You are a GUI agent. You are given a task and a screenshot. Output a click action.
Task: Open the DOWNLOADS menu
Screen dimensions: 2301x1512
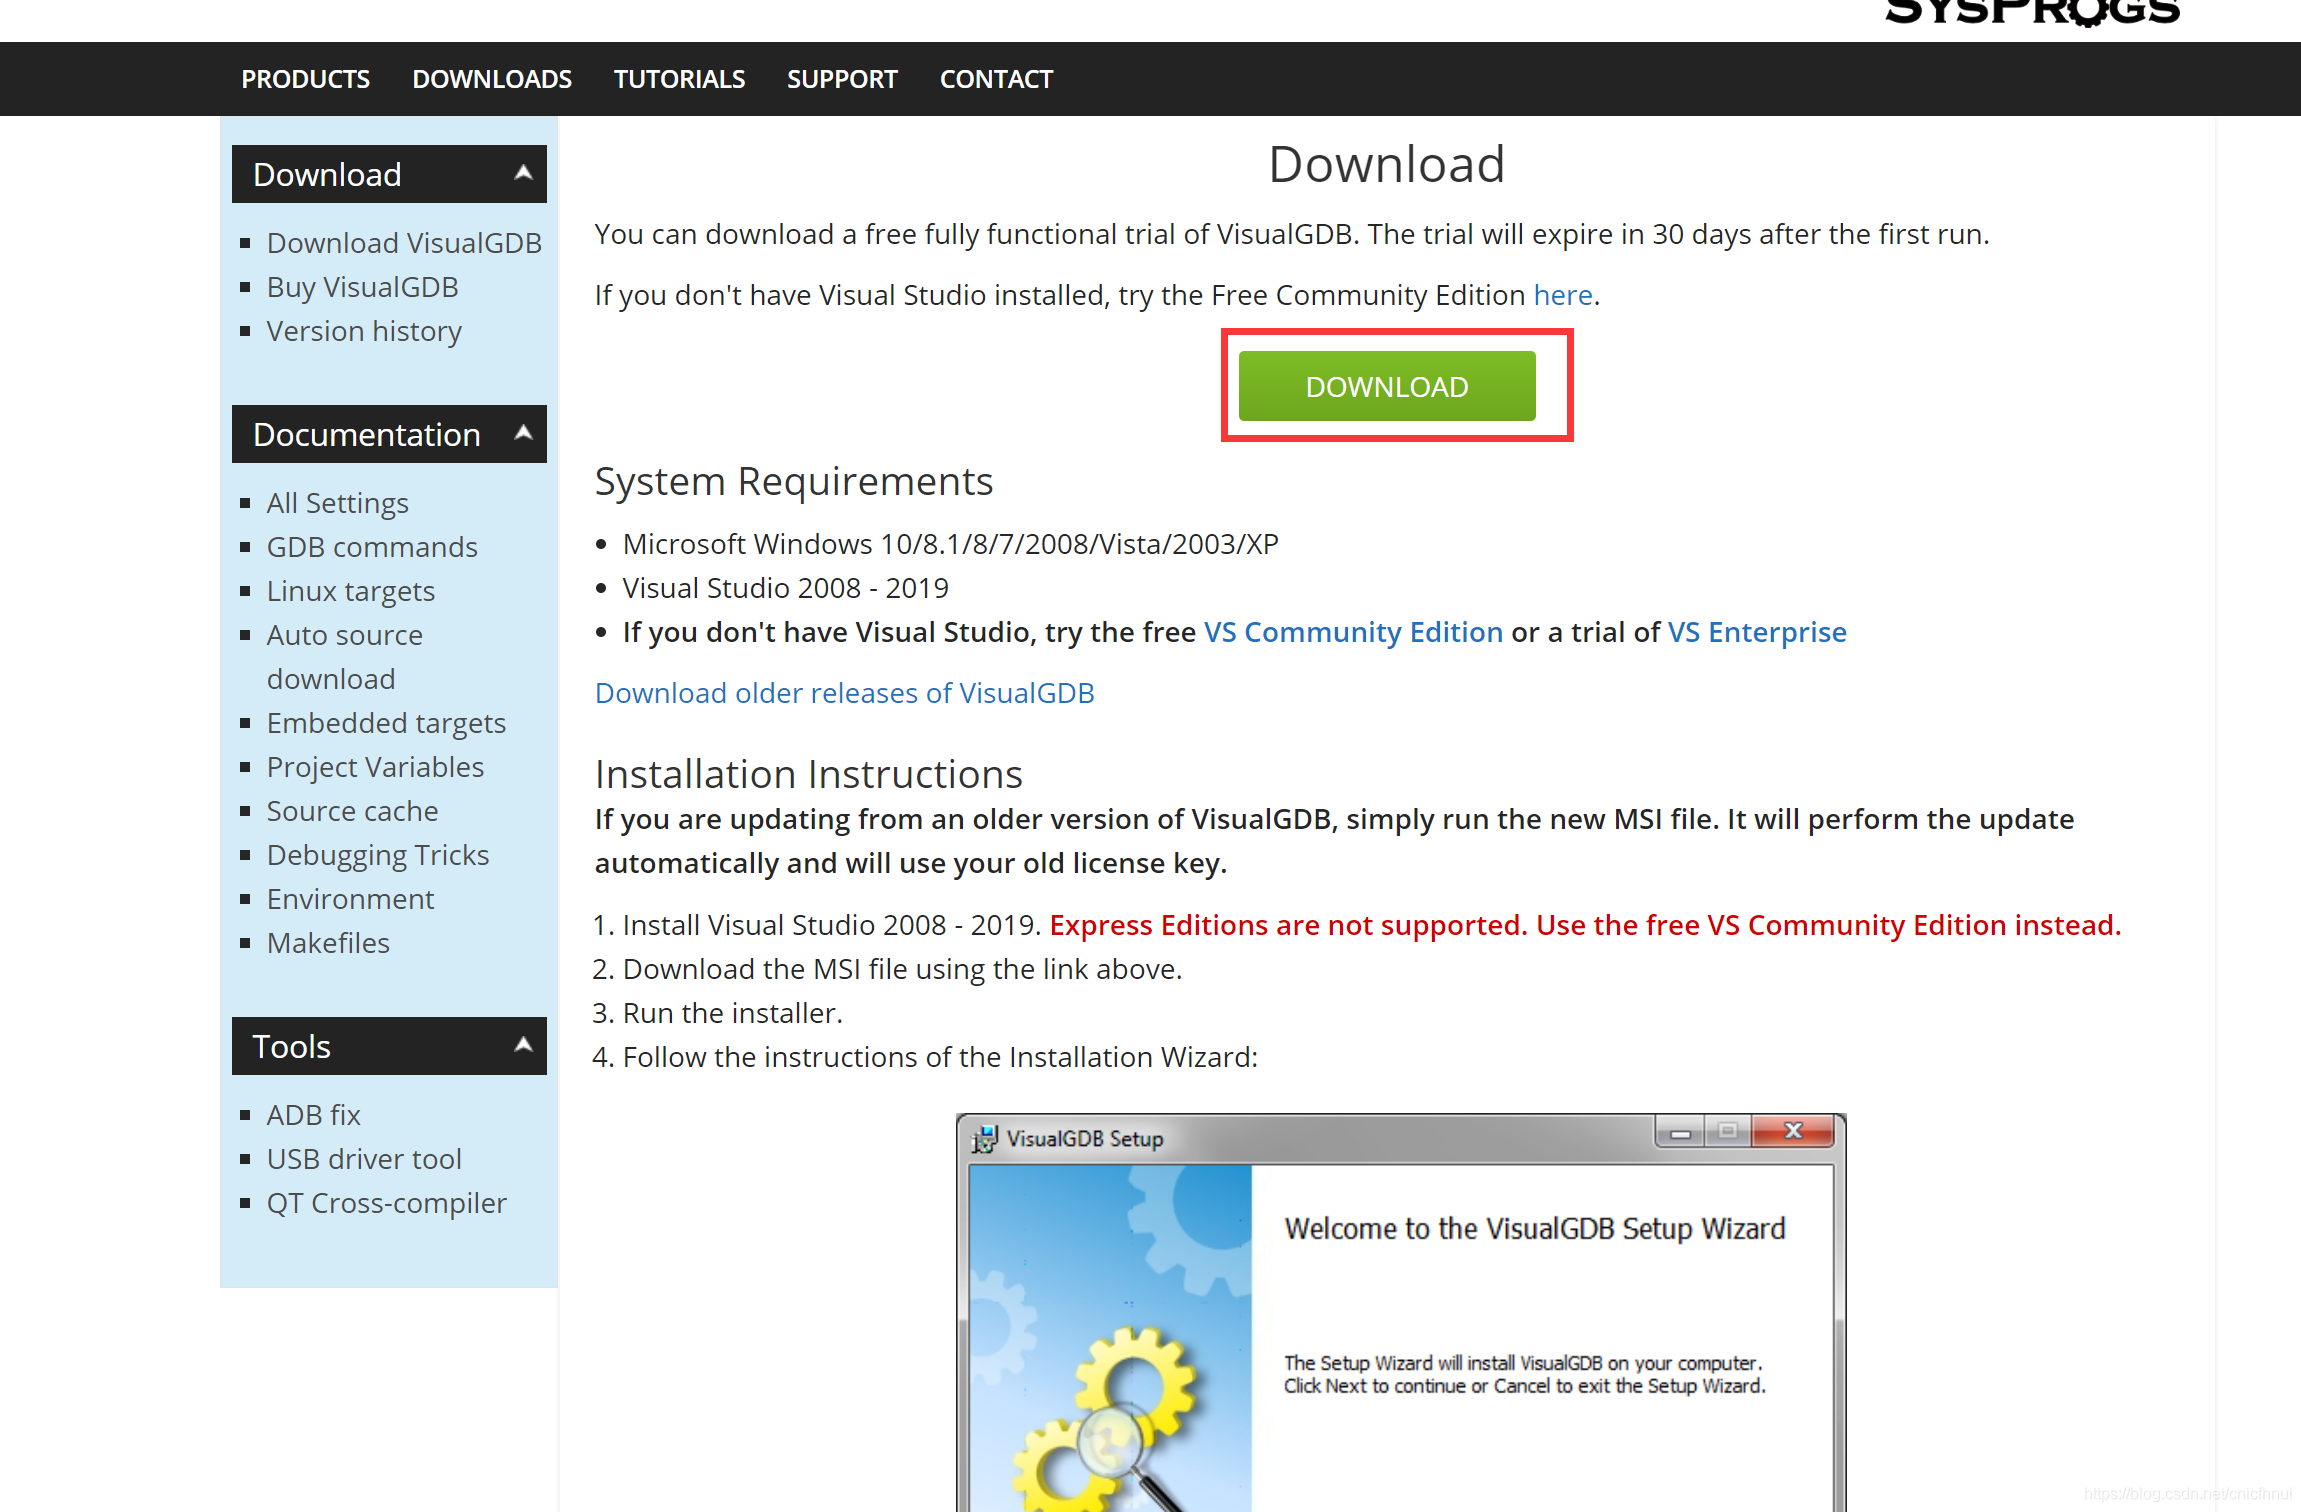[492, 78]
